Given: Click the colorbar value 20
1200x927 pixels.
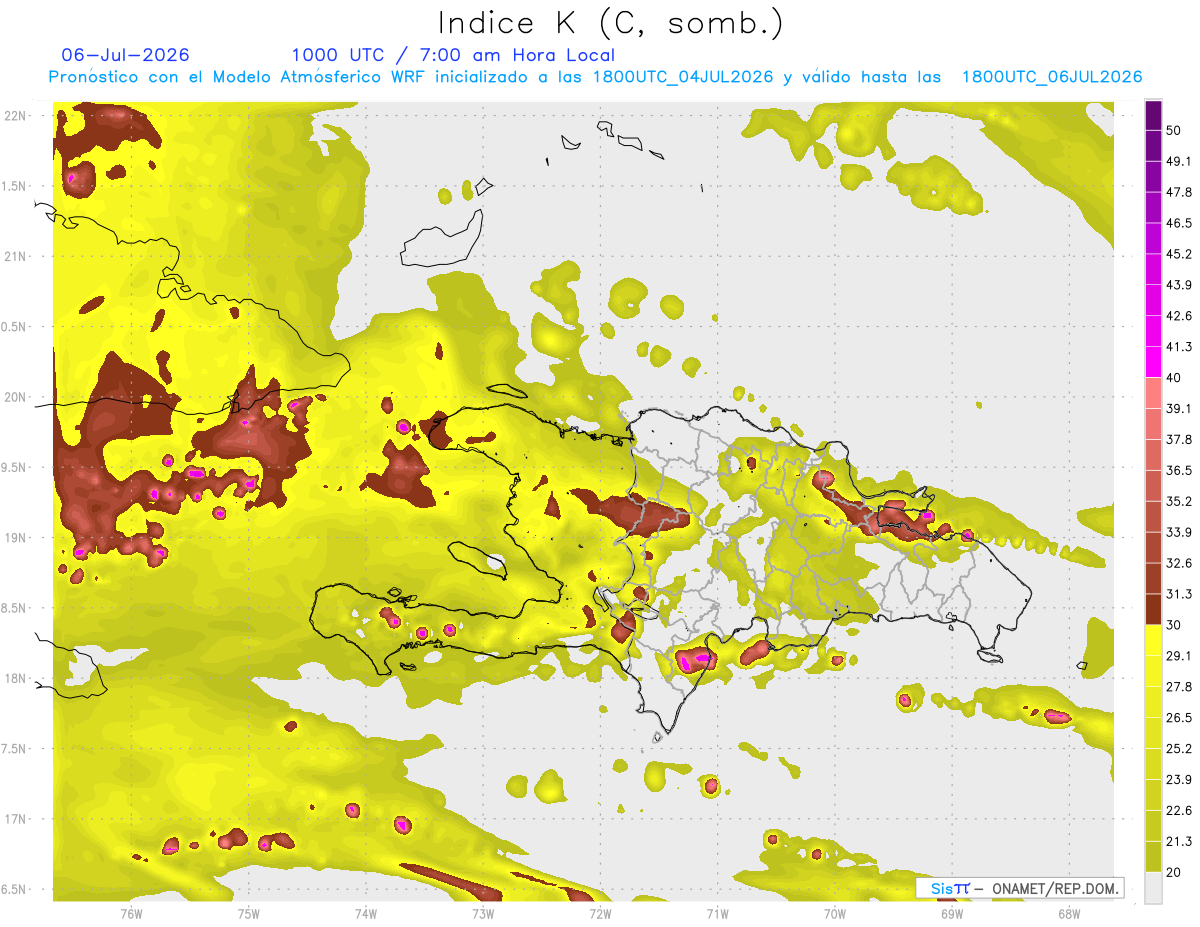Looking at the screenshot, I should pyautogui.click(x=1175, y=872).
